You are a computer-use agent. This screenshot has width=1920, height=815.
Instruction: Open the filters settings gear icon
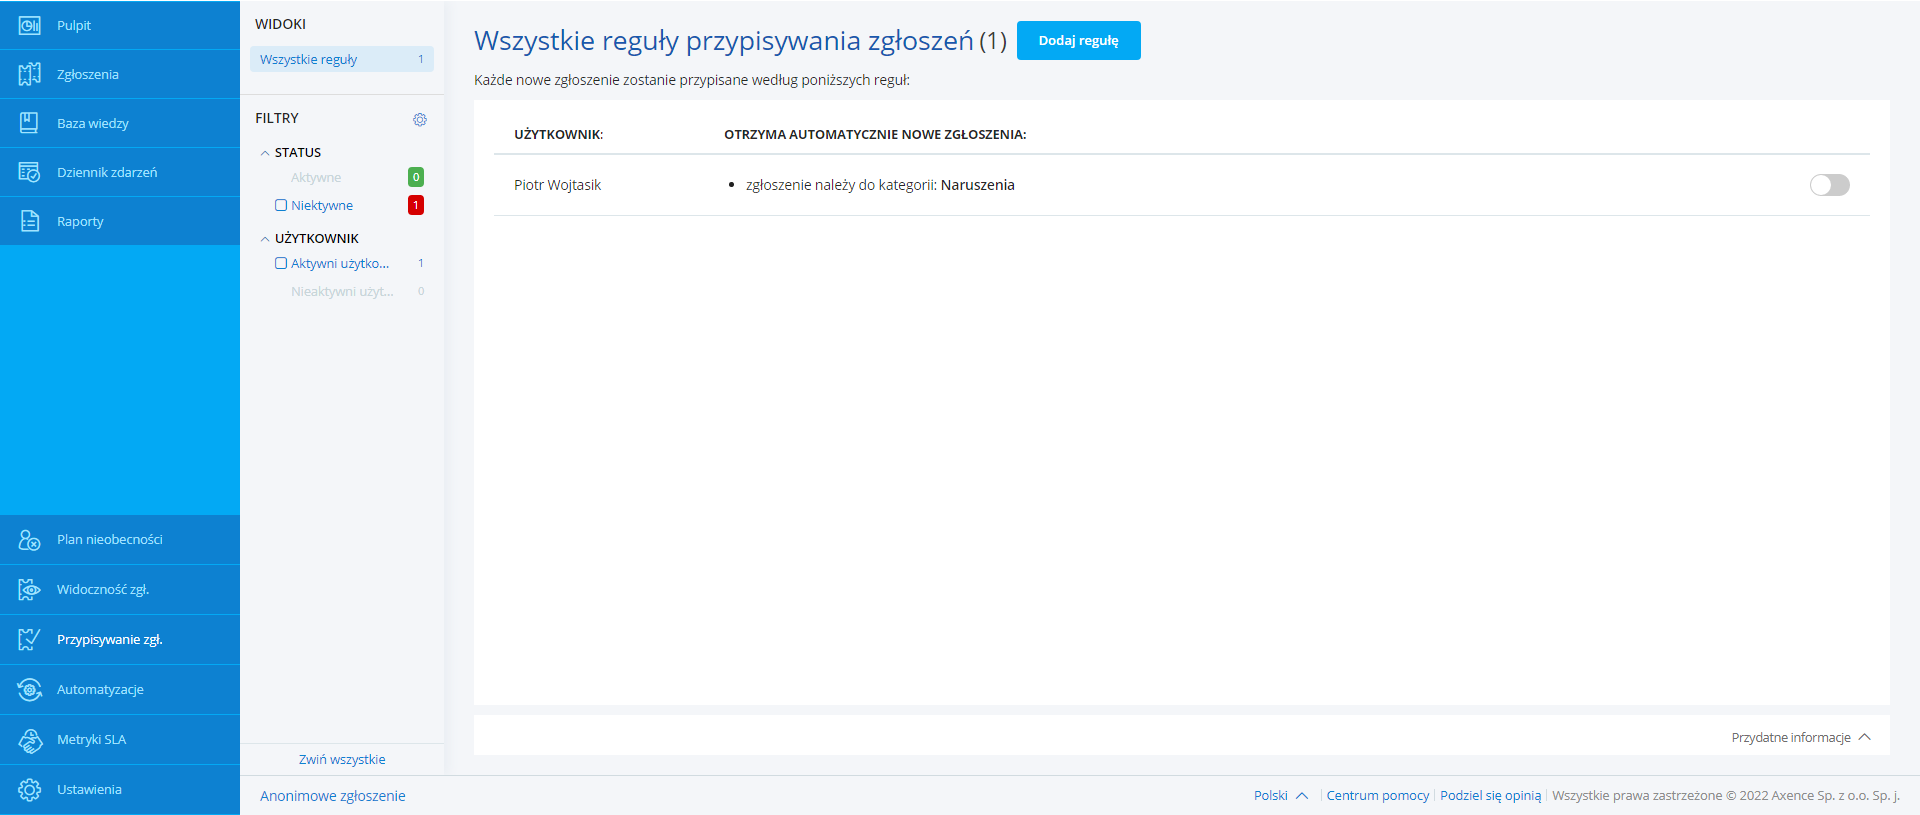coord(420,119)
